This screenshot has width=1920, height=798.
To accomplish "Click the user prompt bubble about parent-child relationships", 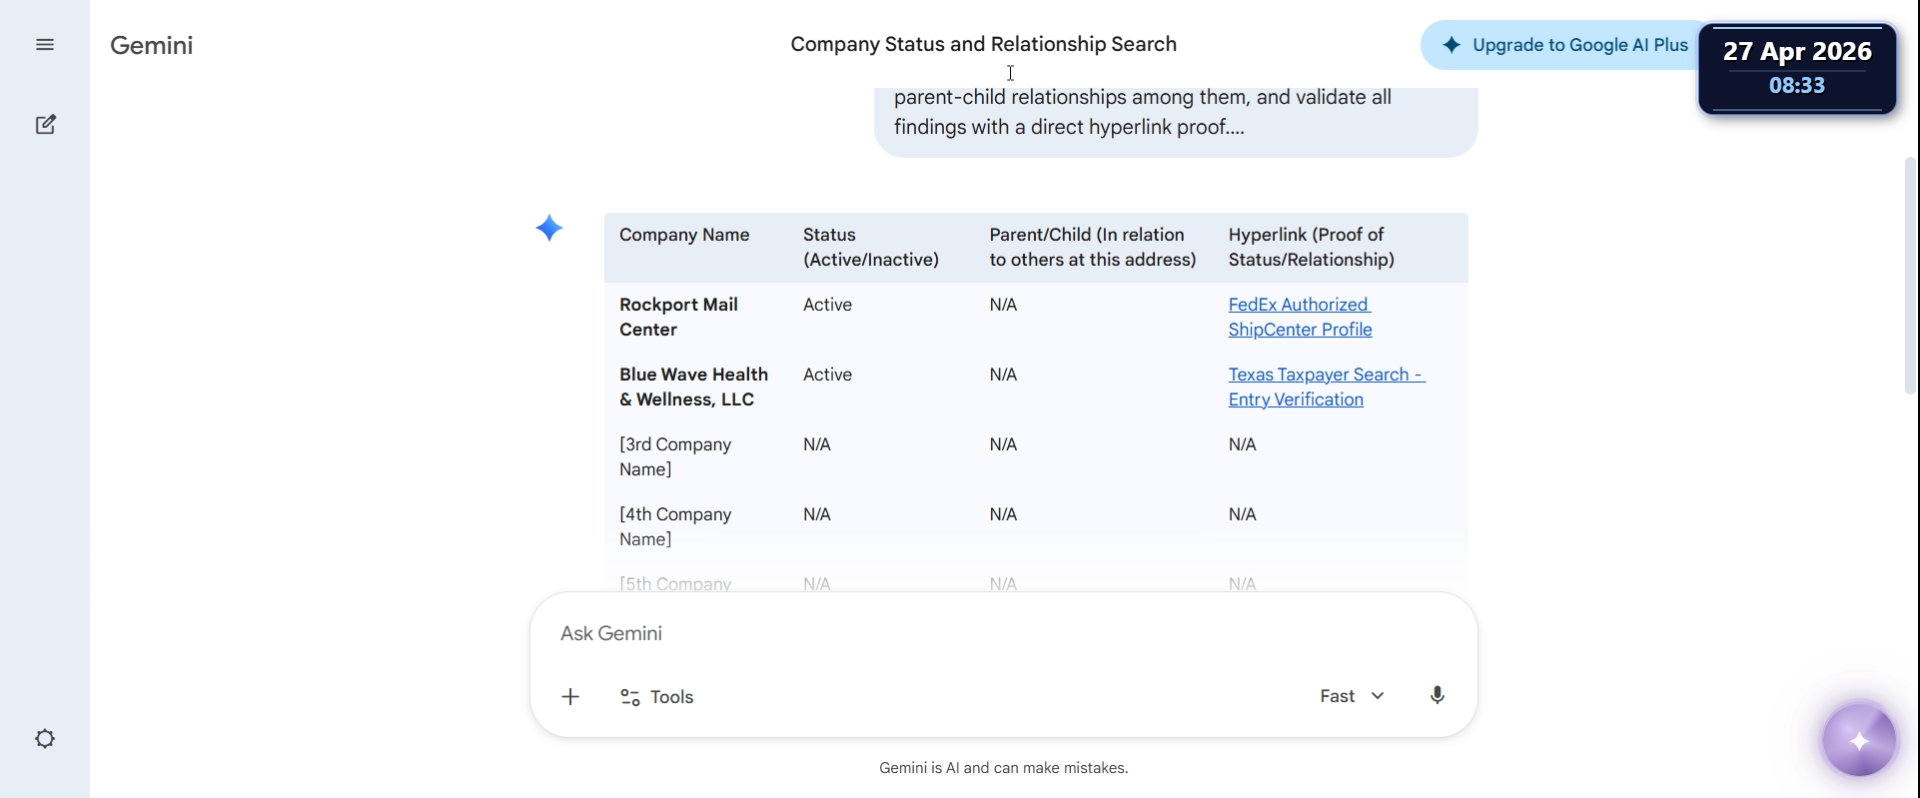I will (1176, 122).
